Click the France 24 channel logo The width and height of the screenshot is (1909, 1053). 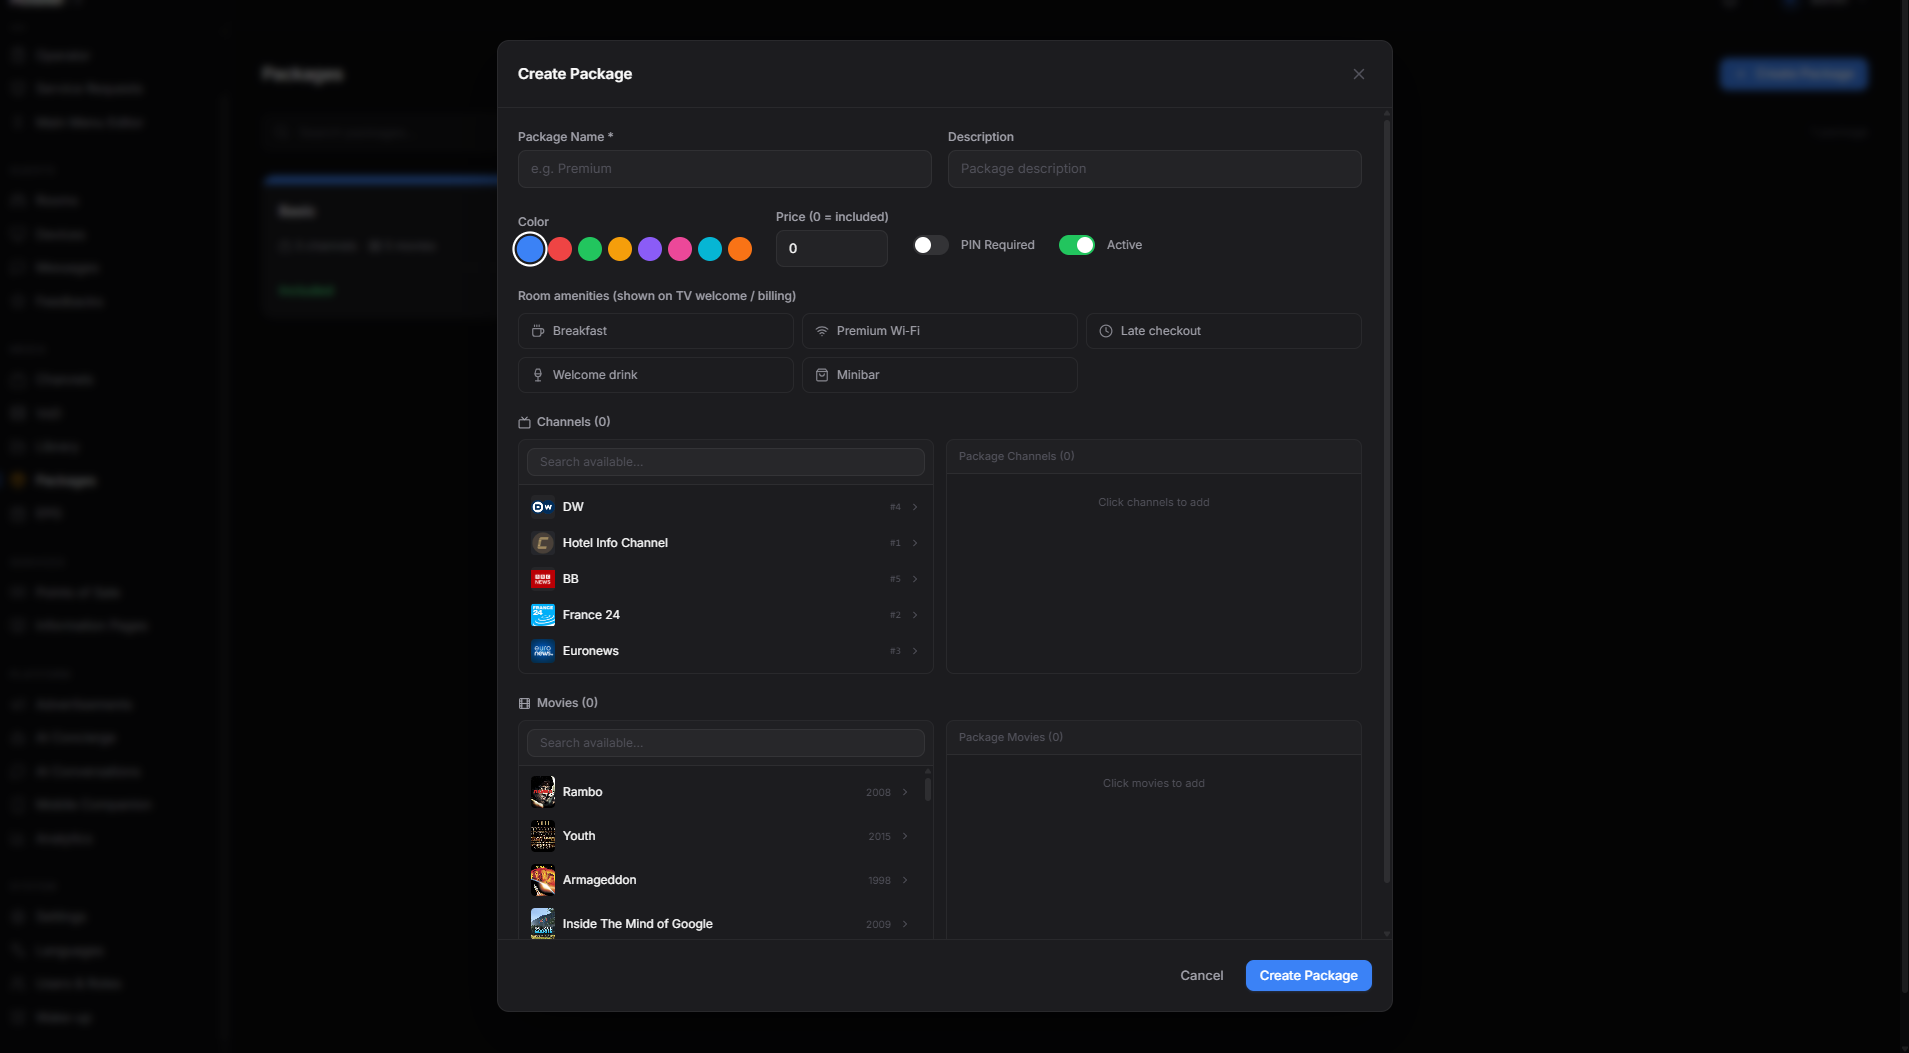[542, 615]
